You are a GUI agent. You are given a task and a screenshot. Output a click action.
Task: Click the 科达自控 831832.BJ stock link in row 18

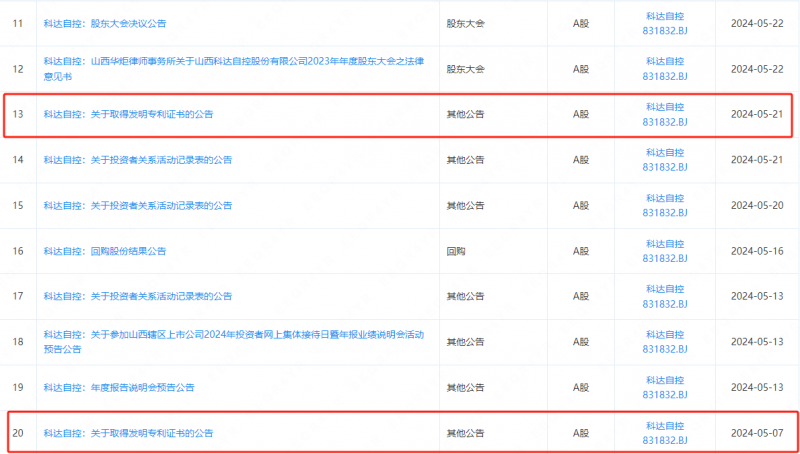(x=665, y=342)
